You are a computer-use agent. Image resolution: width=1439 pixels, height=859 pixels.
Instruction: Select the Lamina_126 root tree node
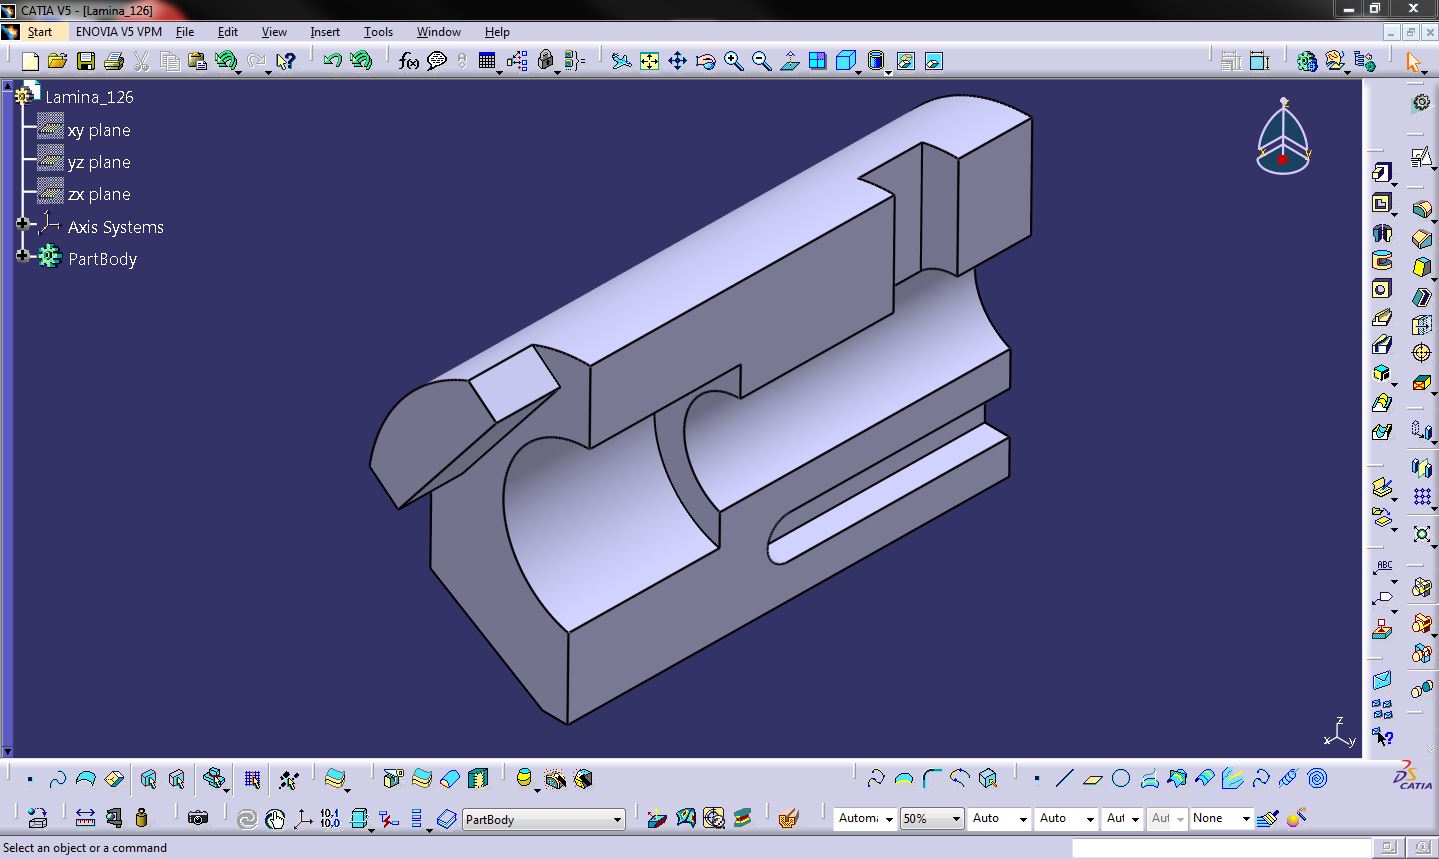tap(89, 97)
